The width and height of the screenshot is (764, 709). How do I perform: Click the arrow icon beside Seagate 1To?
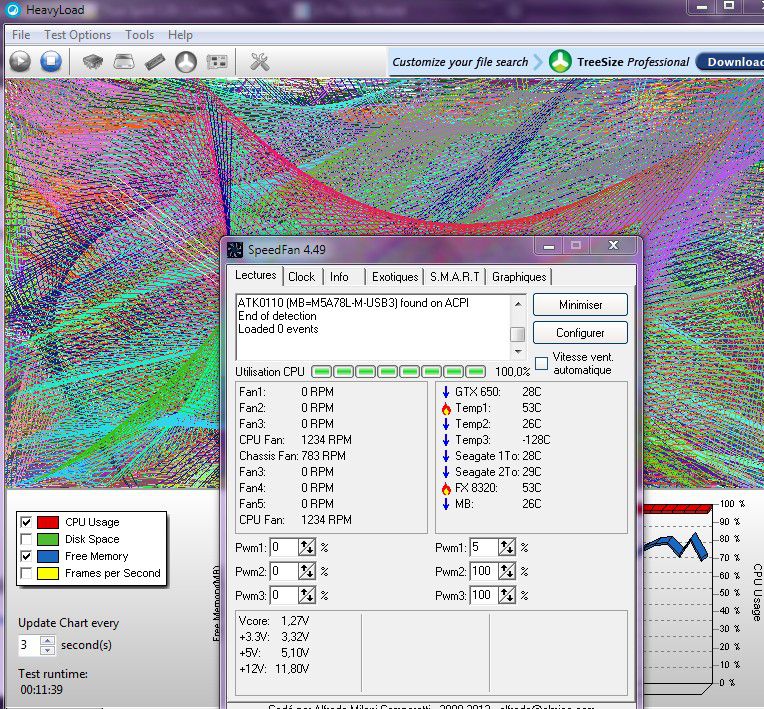point(446,456)
